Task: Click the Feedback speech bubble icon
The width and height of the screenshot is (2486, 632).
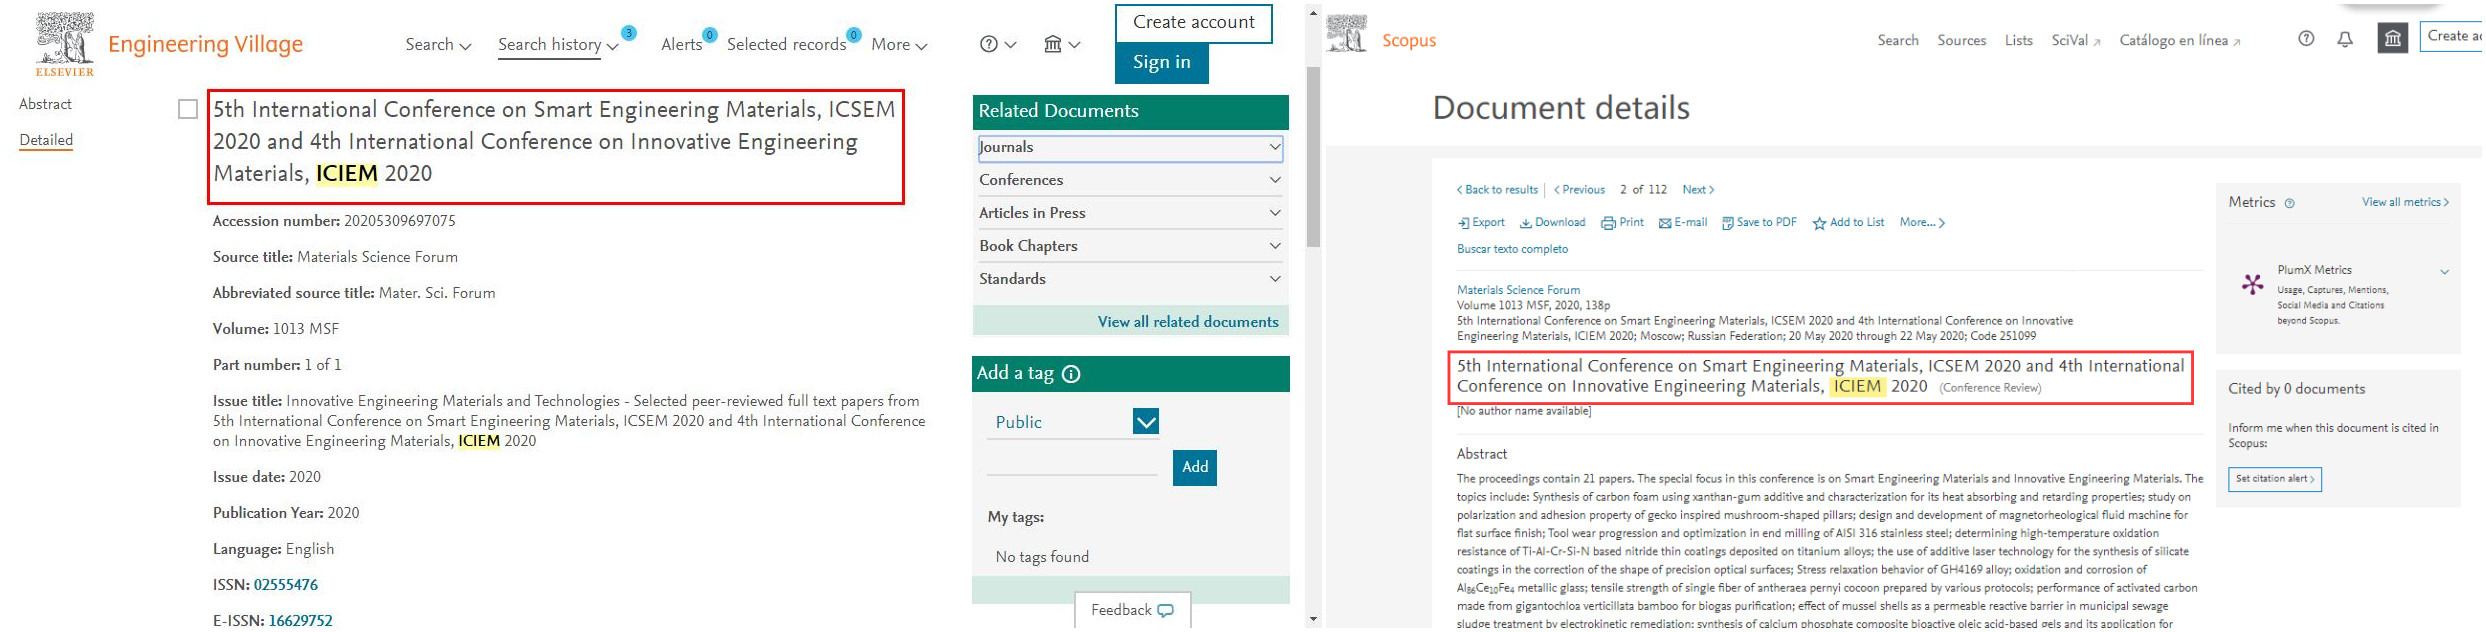Action: coord(1166,610)
